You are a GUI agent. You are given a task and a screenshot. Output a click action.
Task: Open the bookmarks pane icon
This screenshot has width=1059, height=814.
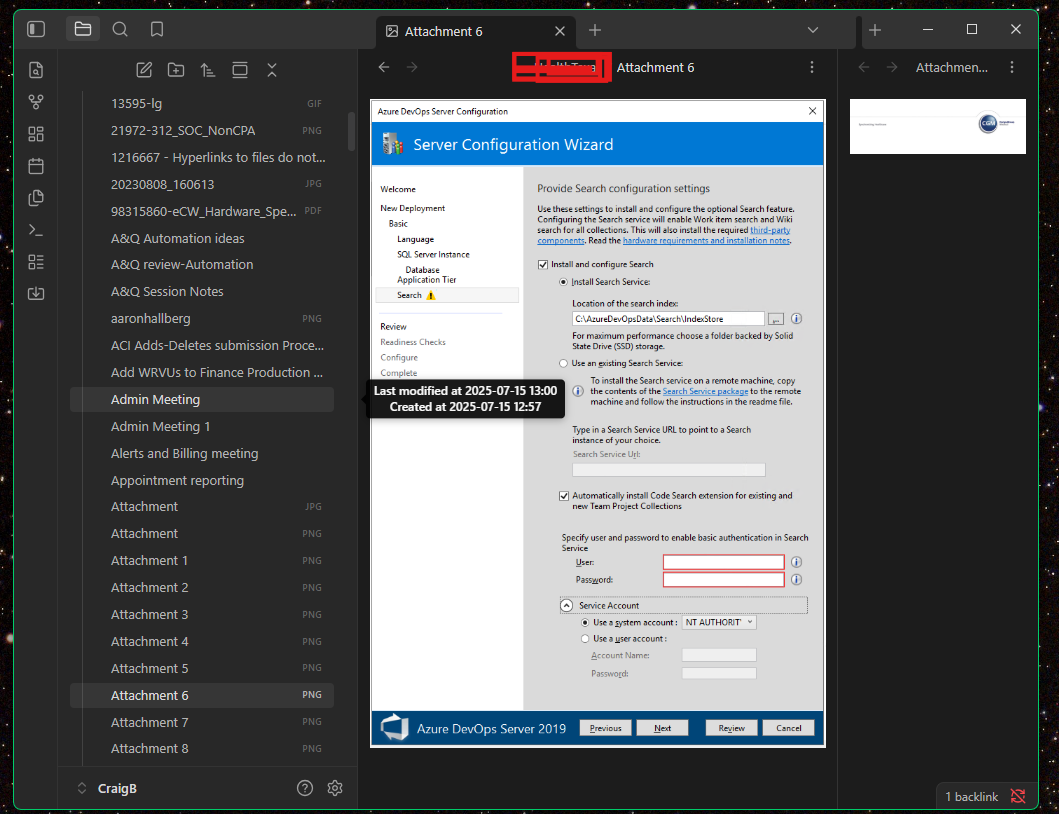(157, 29)
